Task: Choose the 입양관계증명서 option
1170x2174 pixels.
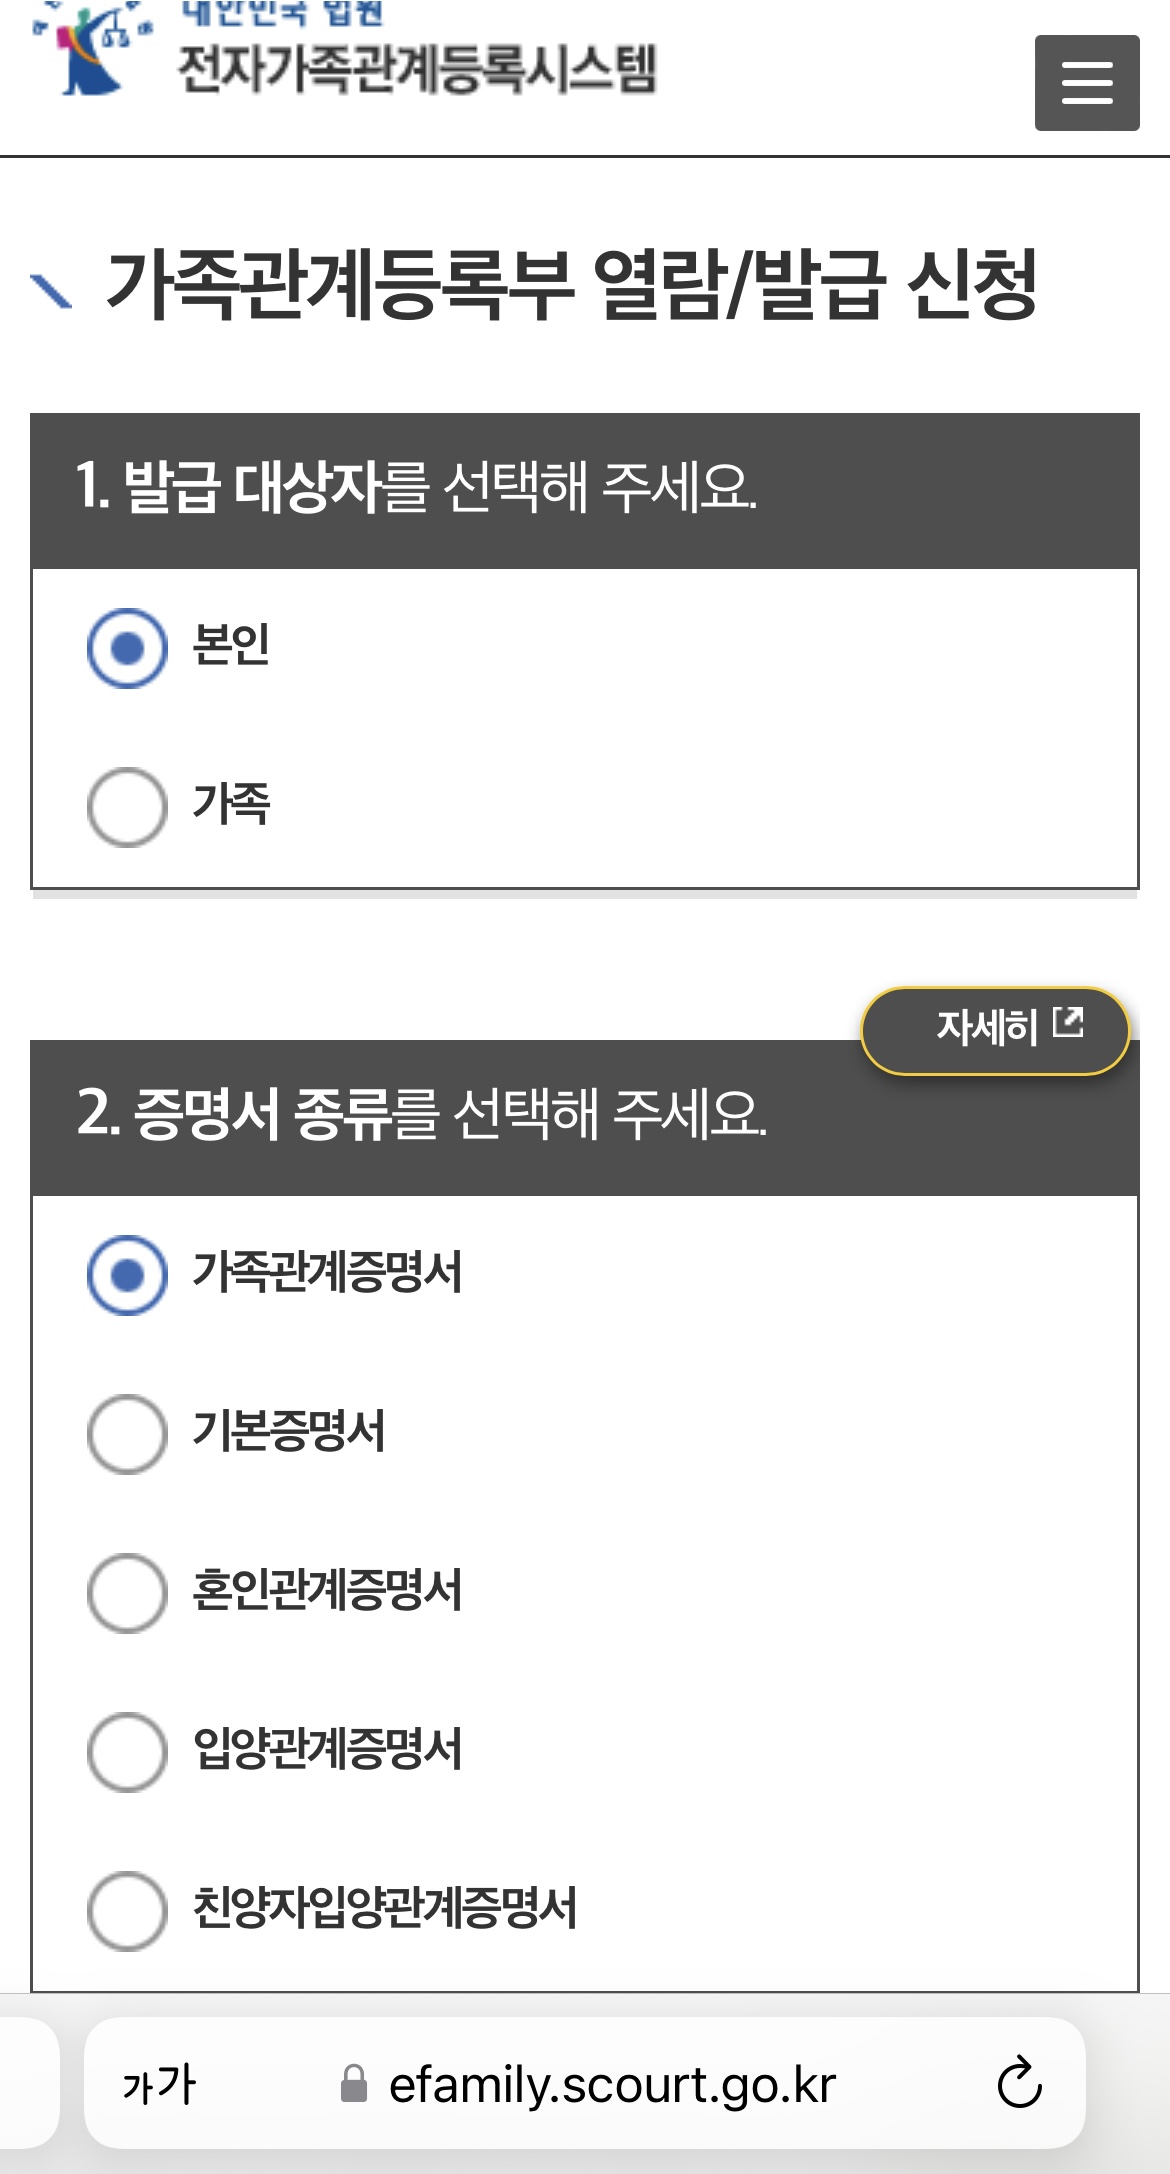Action: click(126, 1749)
